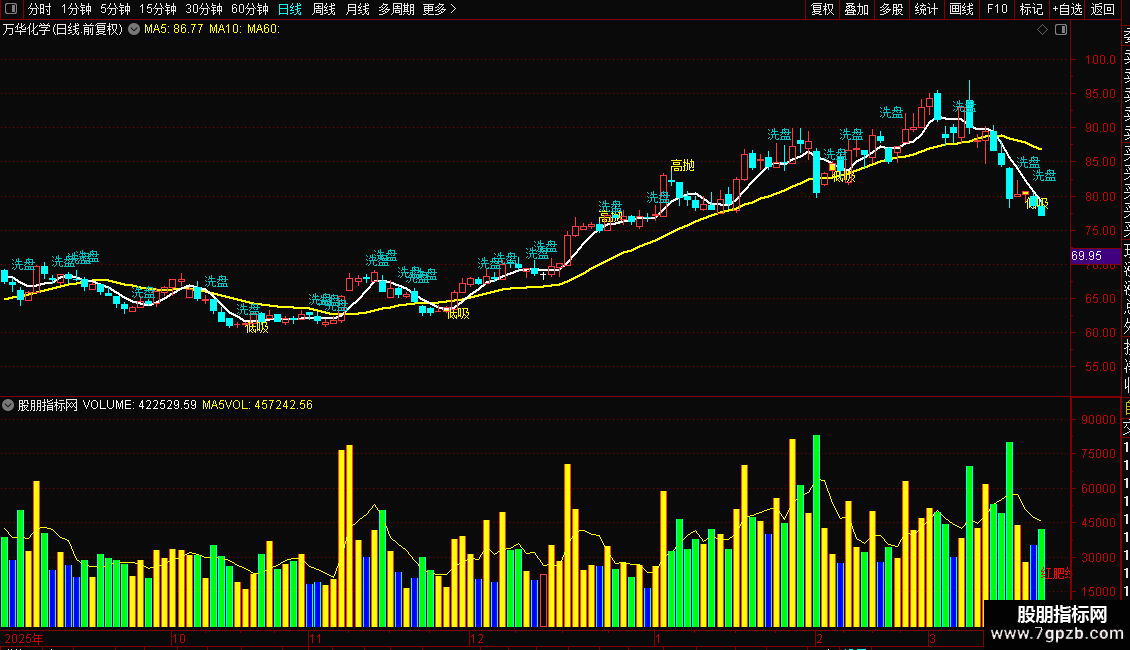
Task: Click the MA10 moving average label
Action: click(225, 30)
